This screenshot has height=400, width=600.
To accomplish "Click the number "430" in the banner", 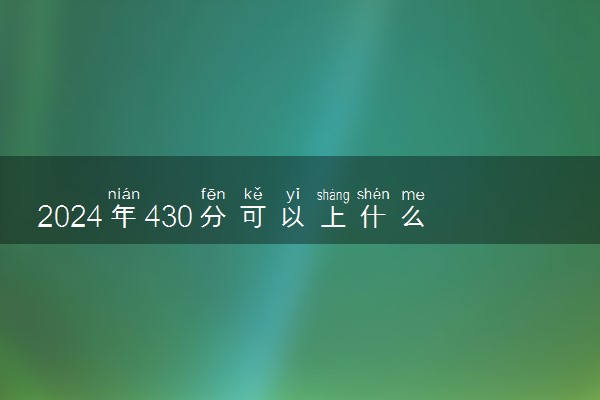I will (168, 217).
